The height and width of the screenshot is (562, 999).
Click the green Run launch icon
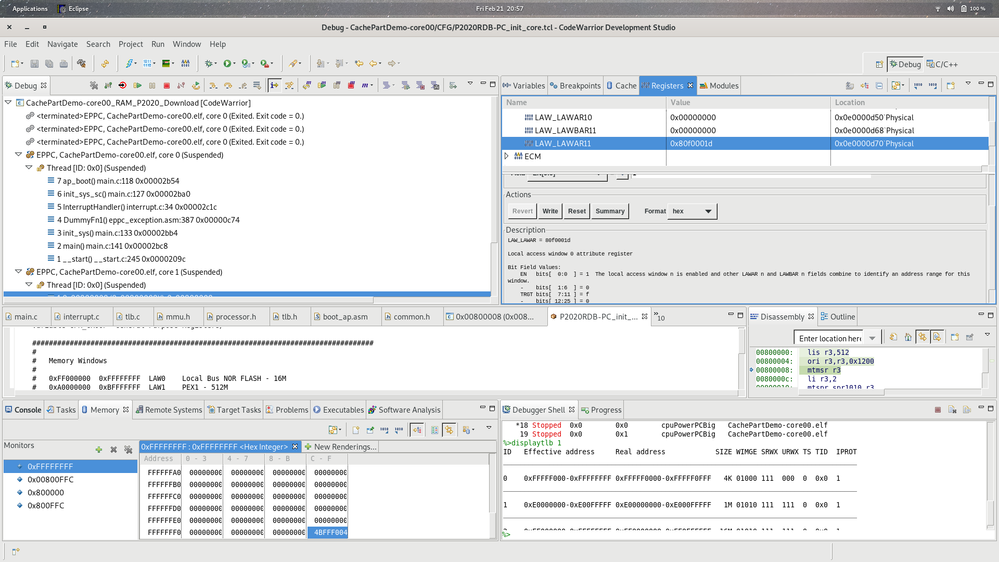pos(227,64)
